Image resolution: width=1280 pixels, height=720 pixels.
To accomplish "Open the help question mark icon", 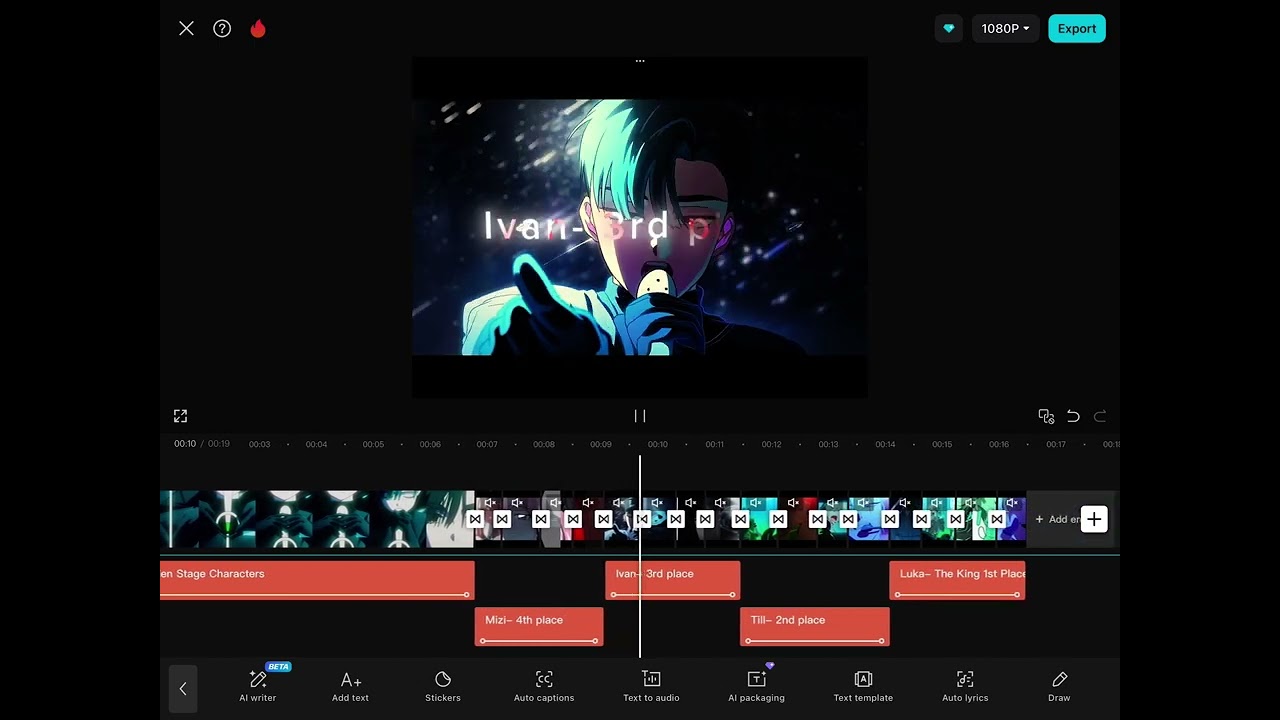I will point(222,29).
